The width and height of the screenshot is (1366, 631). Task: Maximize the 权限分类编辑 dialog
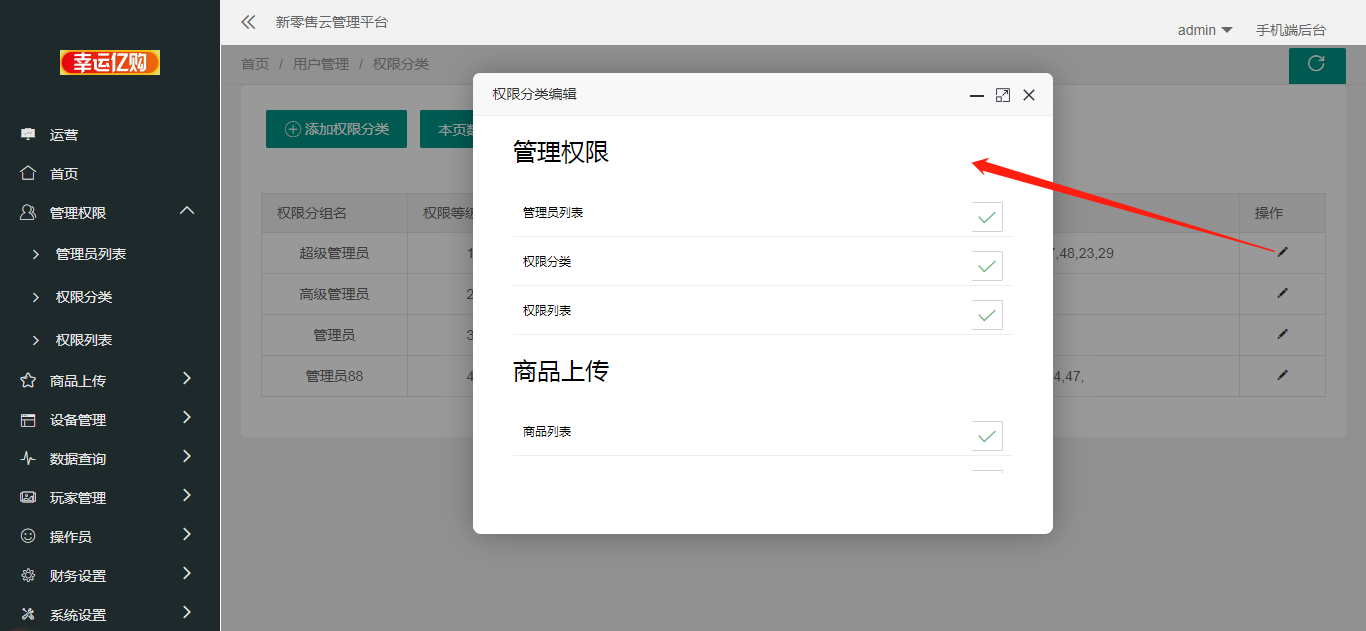(1002, 95)
